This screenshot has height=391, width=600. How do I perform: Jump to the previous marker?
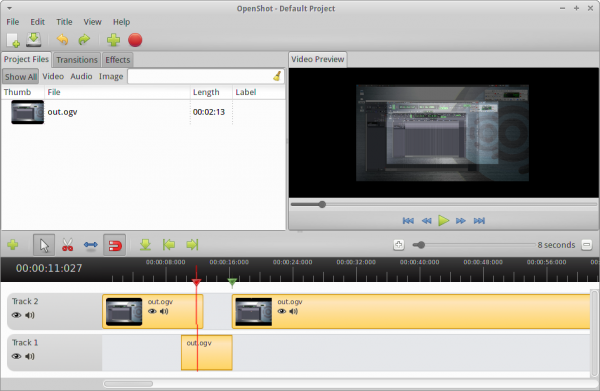pos(169,245)
